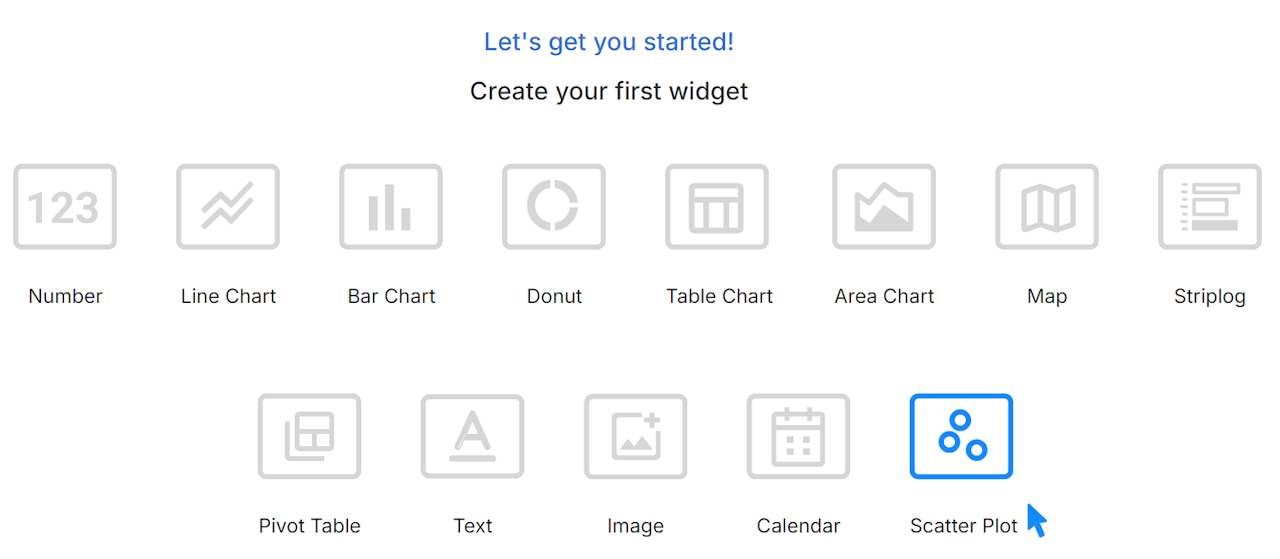Pick the Bar Chart widget icon

pos(391,207)
